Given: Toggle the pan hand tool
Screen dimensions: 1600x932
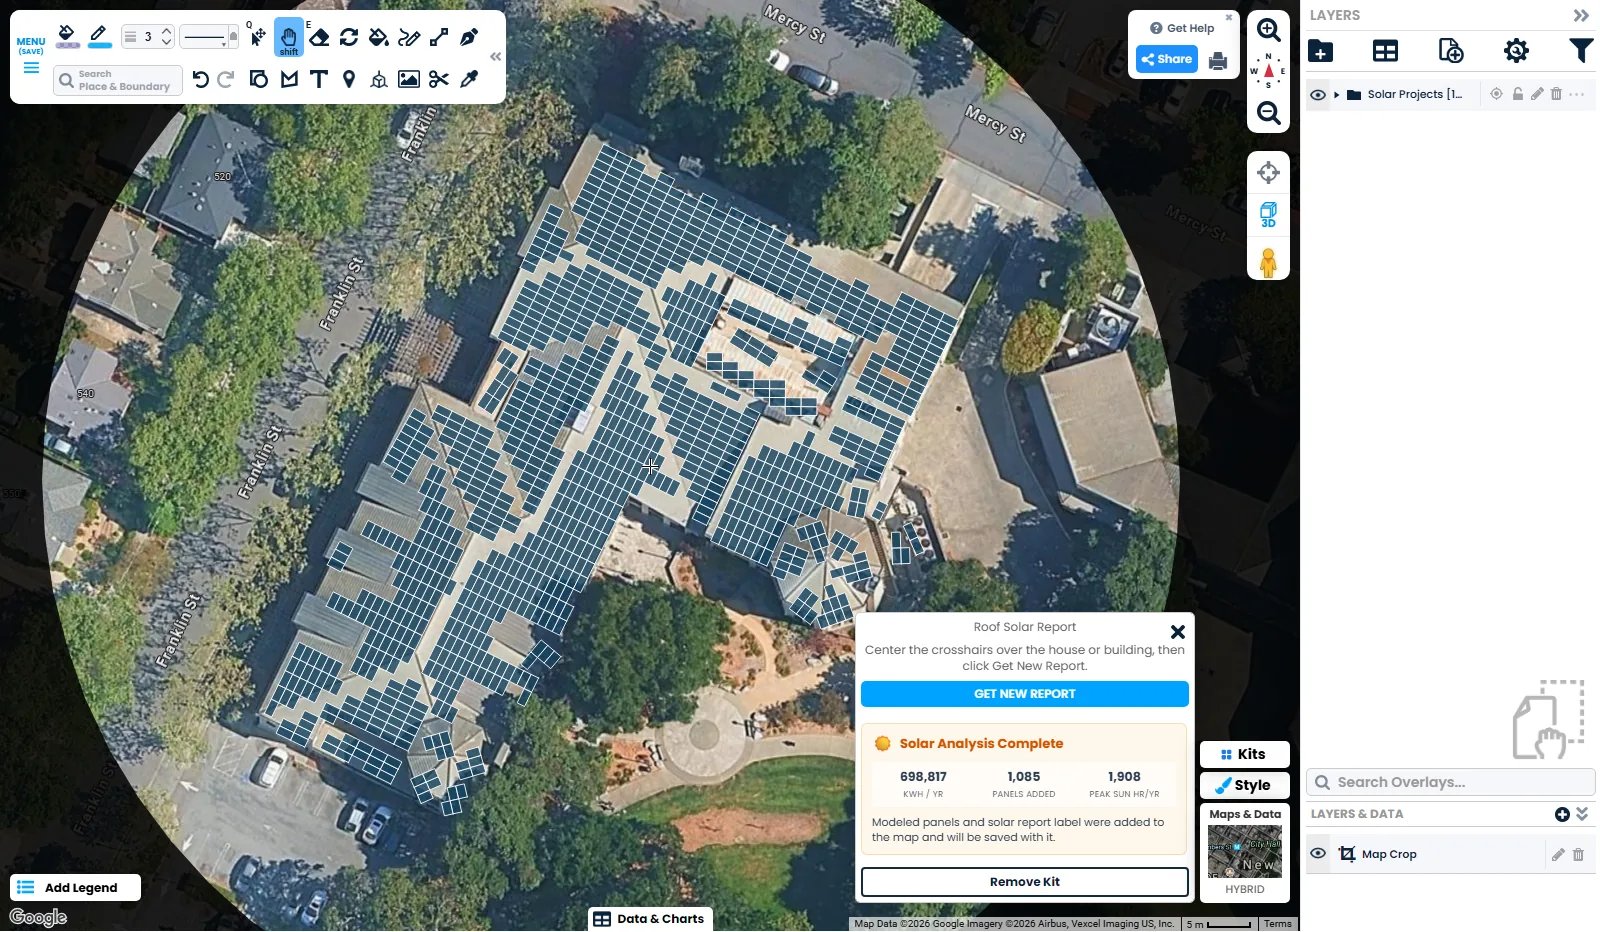Looking at the screenshot, I should (x=289, y=38).
